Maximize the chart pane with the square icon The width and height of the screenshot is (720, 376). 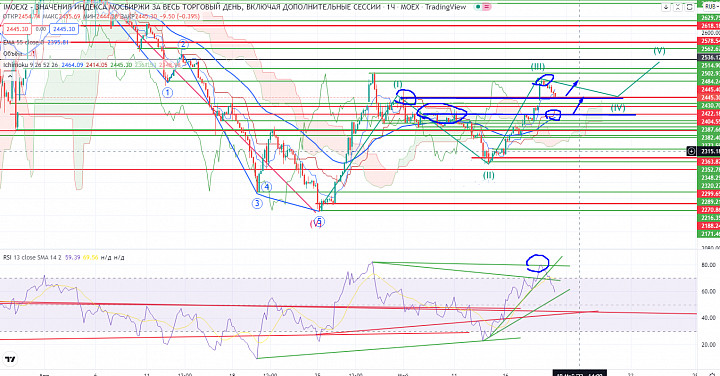(x=690, y=7)
